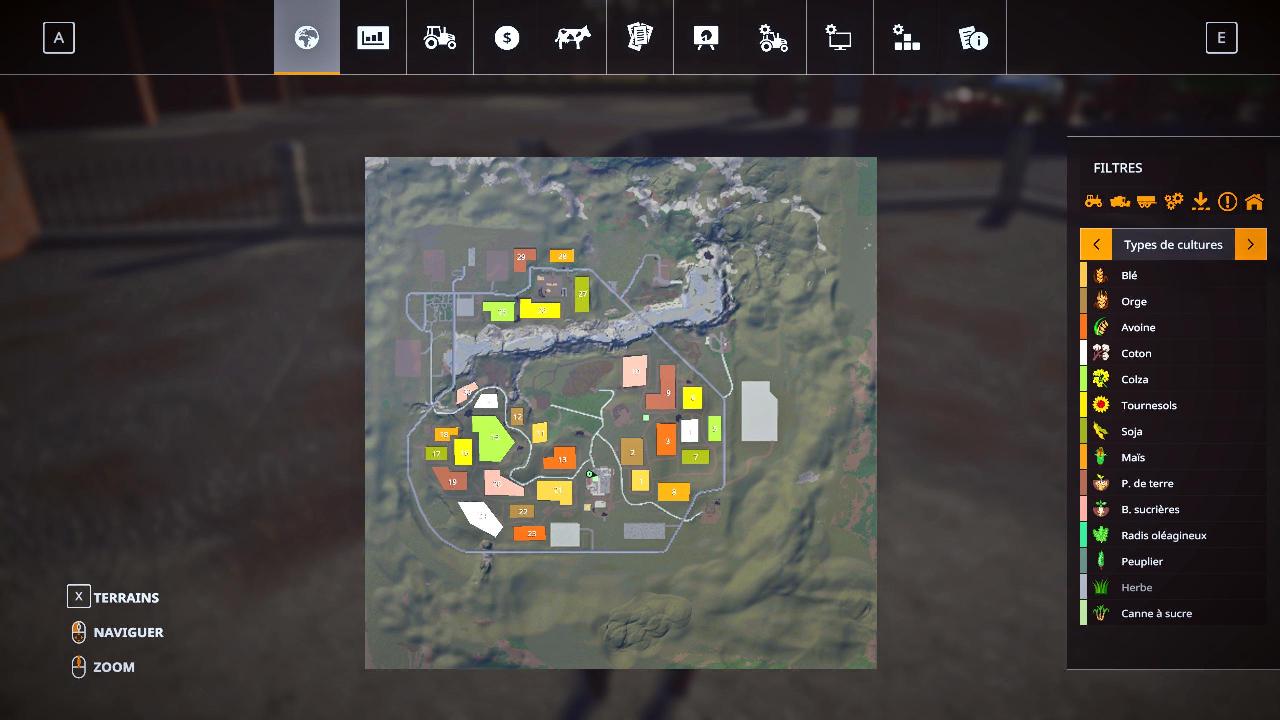
Task: Toggle the house buildings map filter
Action: point(1254,201)
